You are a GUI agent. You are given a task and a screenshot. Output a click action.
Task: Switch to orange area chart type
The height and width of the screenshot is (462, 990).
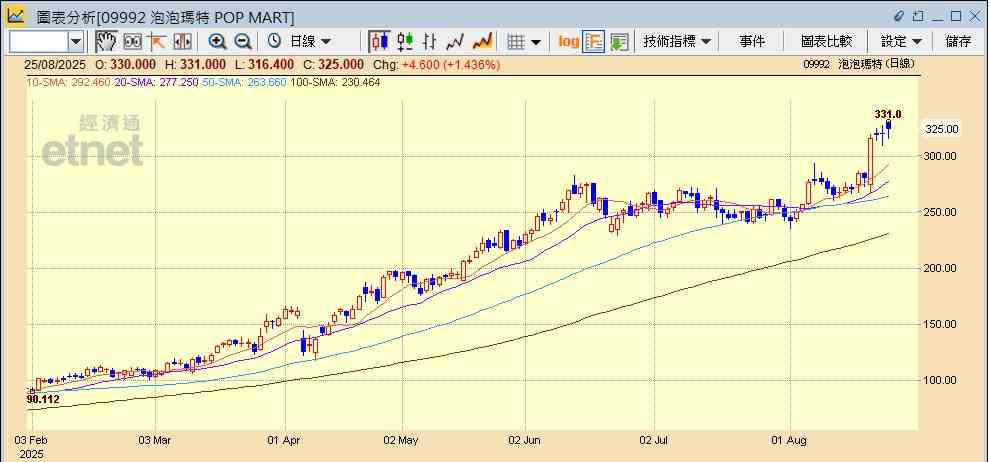pyautogui.click(x=482, y=42)
